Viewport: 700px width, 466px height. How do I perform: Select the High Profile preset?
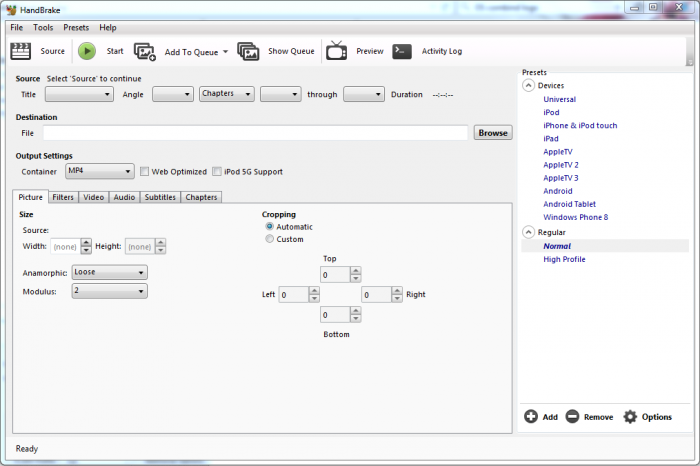pos(564,259)
